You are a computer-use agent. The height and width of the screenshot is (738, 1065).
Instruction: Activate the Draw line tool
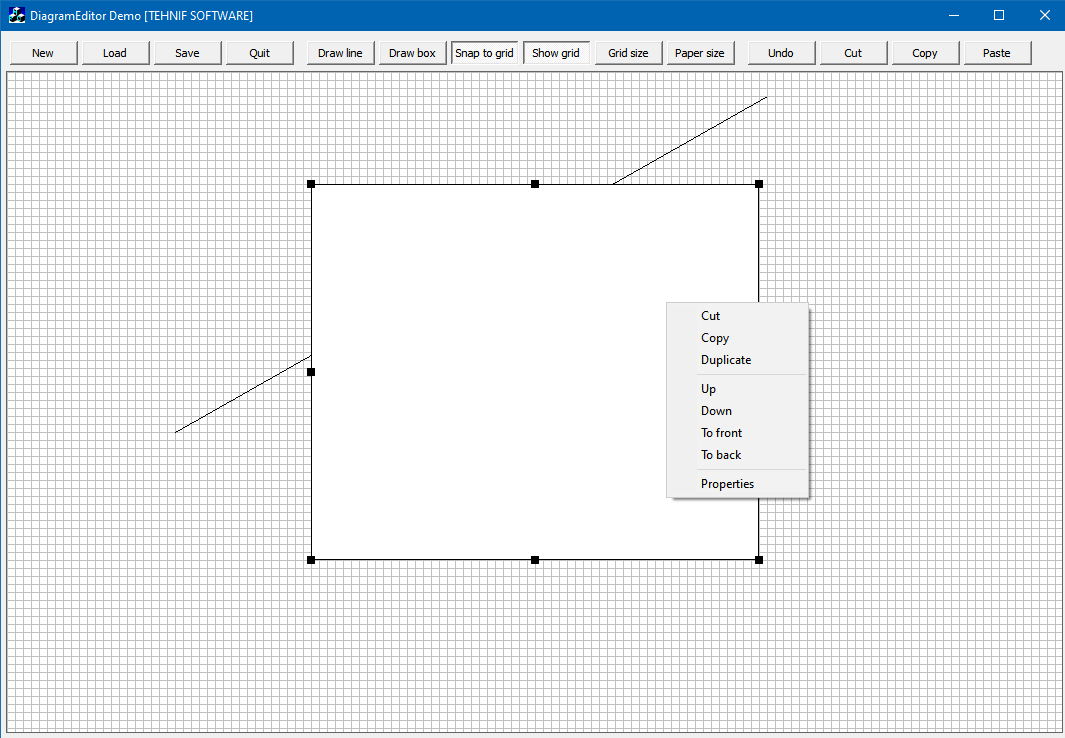340,53
